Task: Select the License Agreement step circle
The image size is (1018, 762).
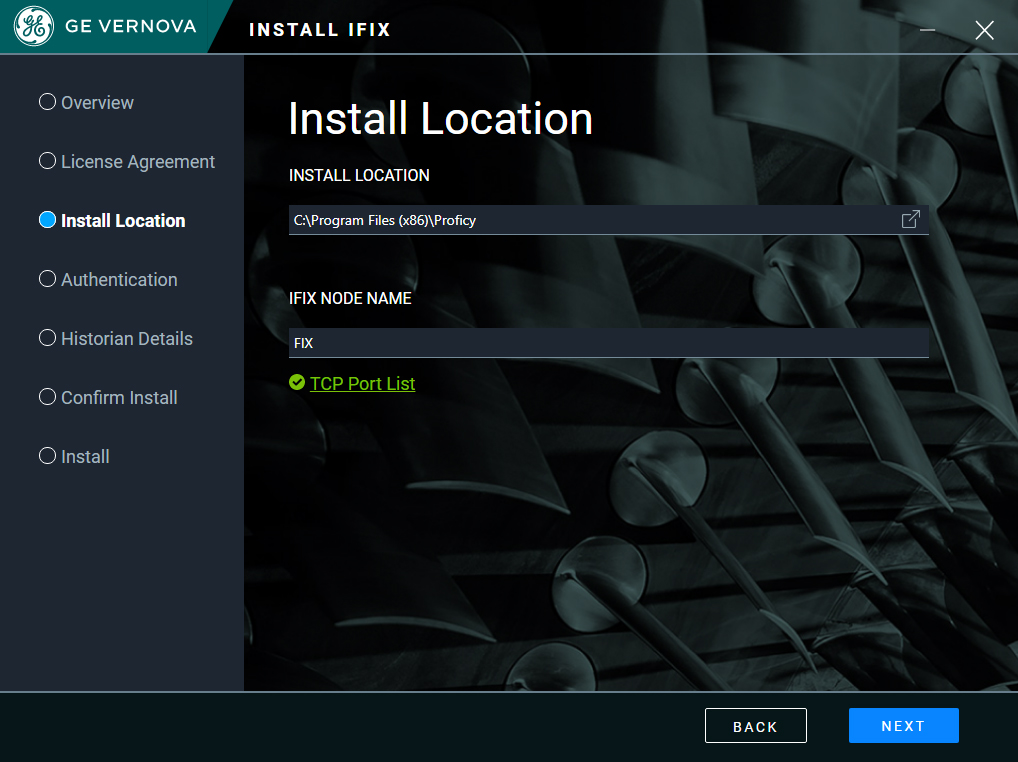Action: click(47, 161)
